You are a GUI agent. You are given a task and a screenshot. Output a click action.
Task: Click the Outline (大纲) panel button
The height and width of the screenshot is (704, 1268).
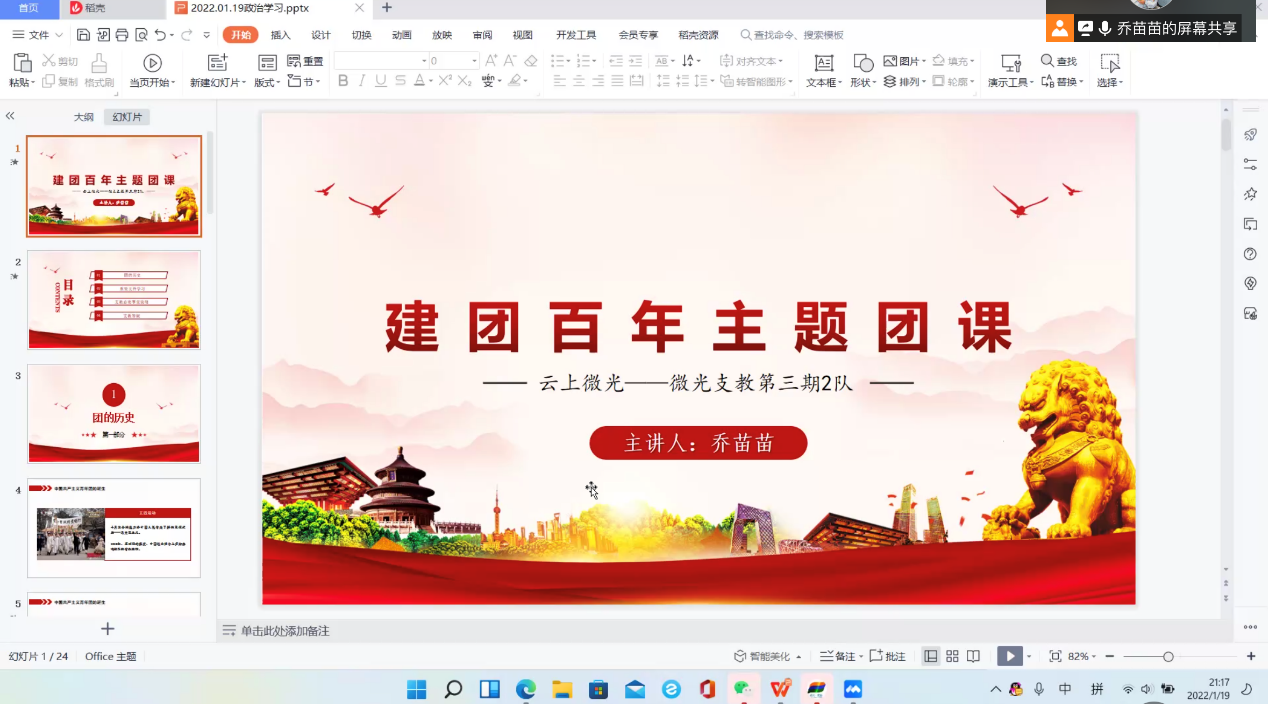click(84, 117)
